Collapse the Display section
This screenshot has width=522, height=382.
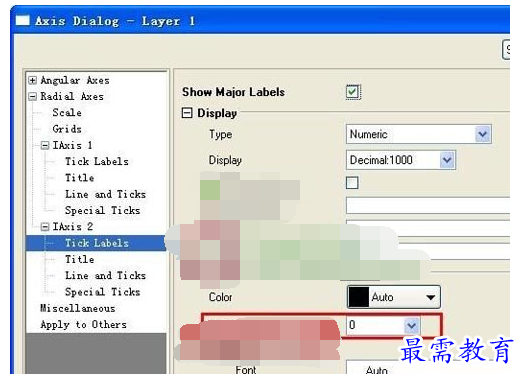coord(187,113)
